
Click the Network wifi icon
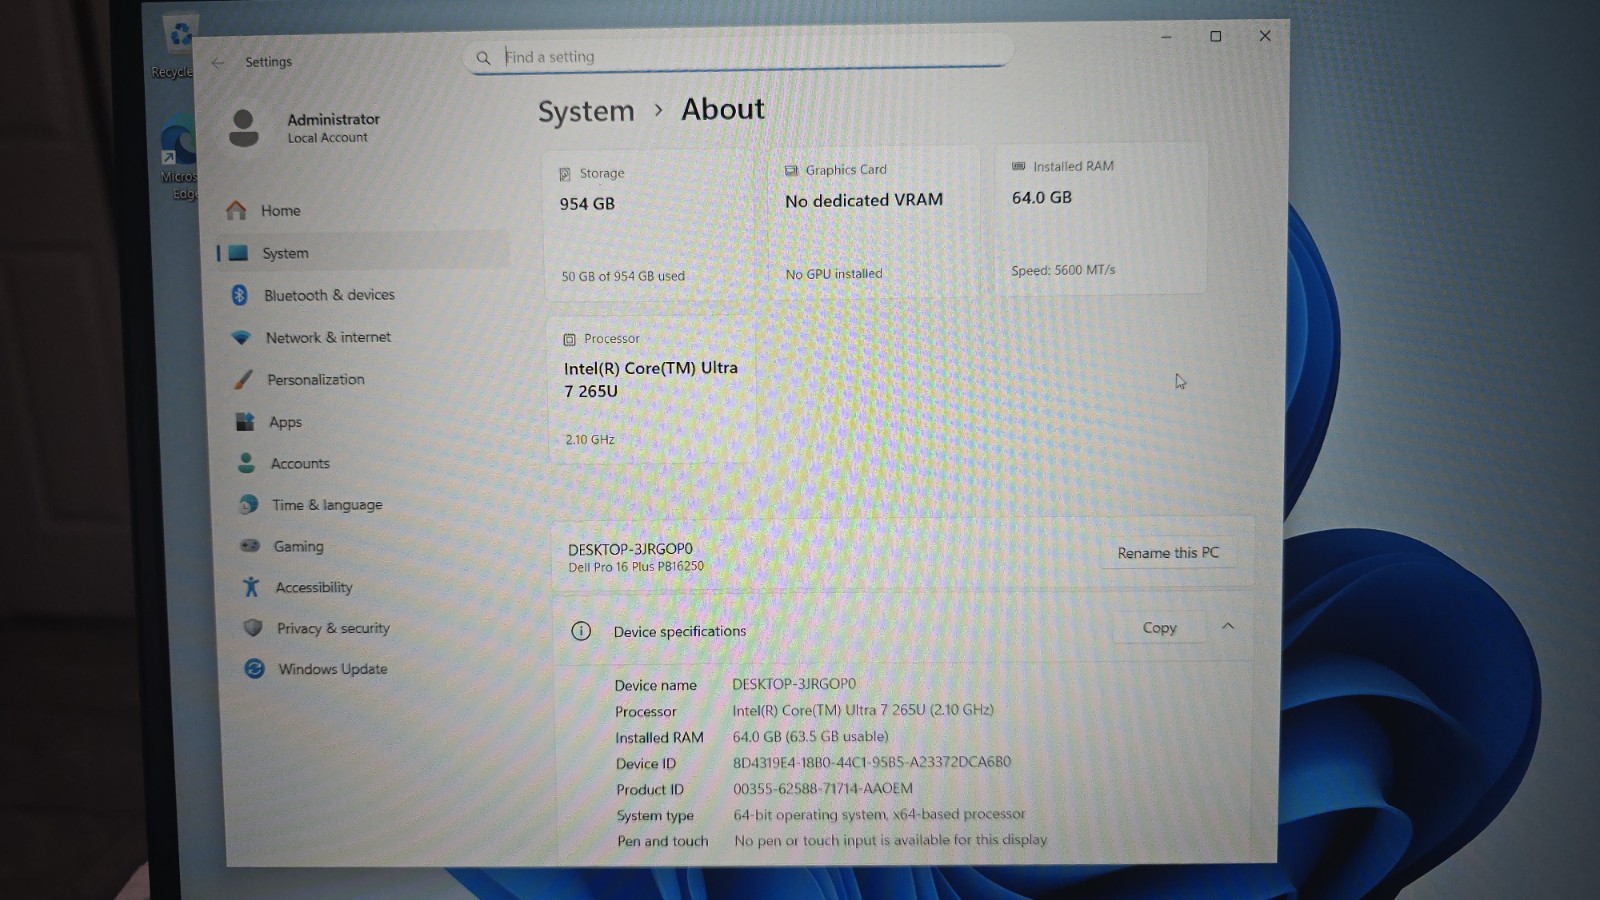pyautogui.click(x=241, y=338)
